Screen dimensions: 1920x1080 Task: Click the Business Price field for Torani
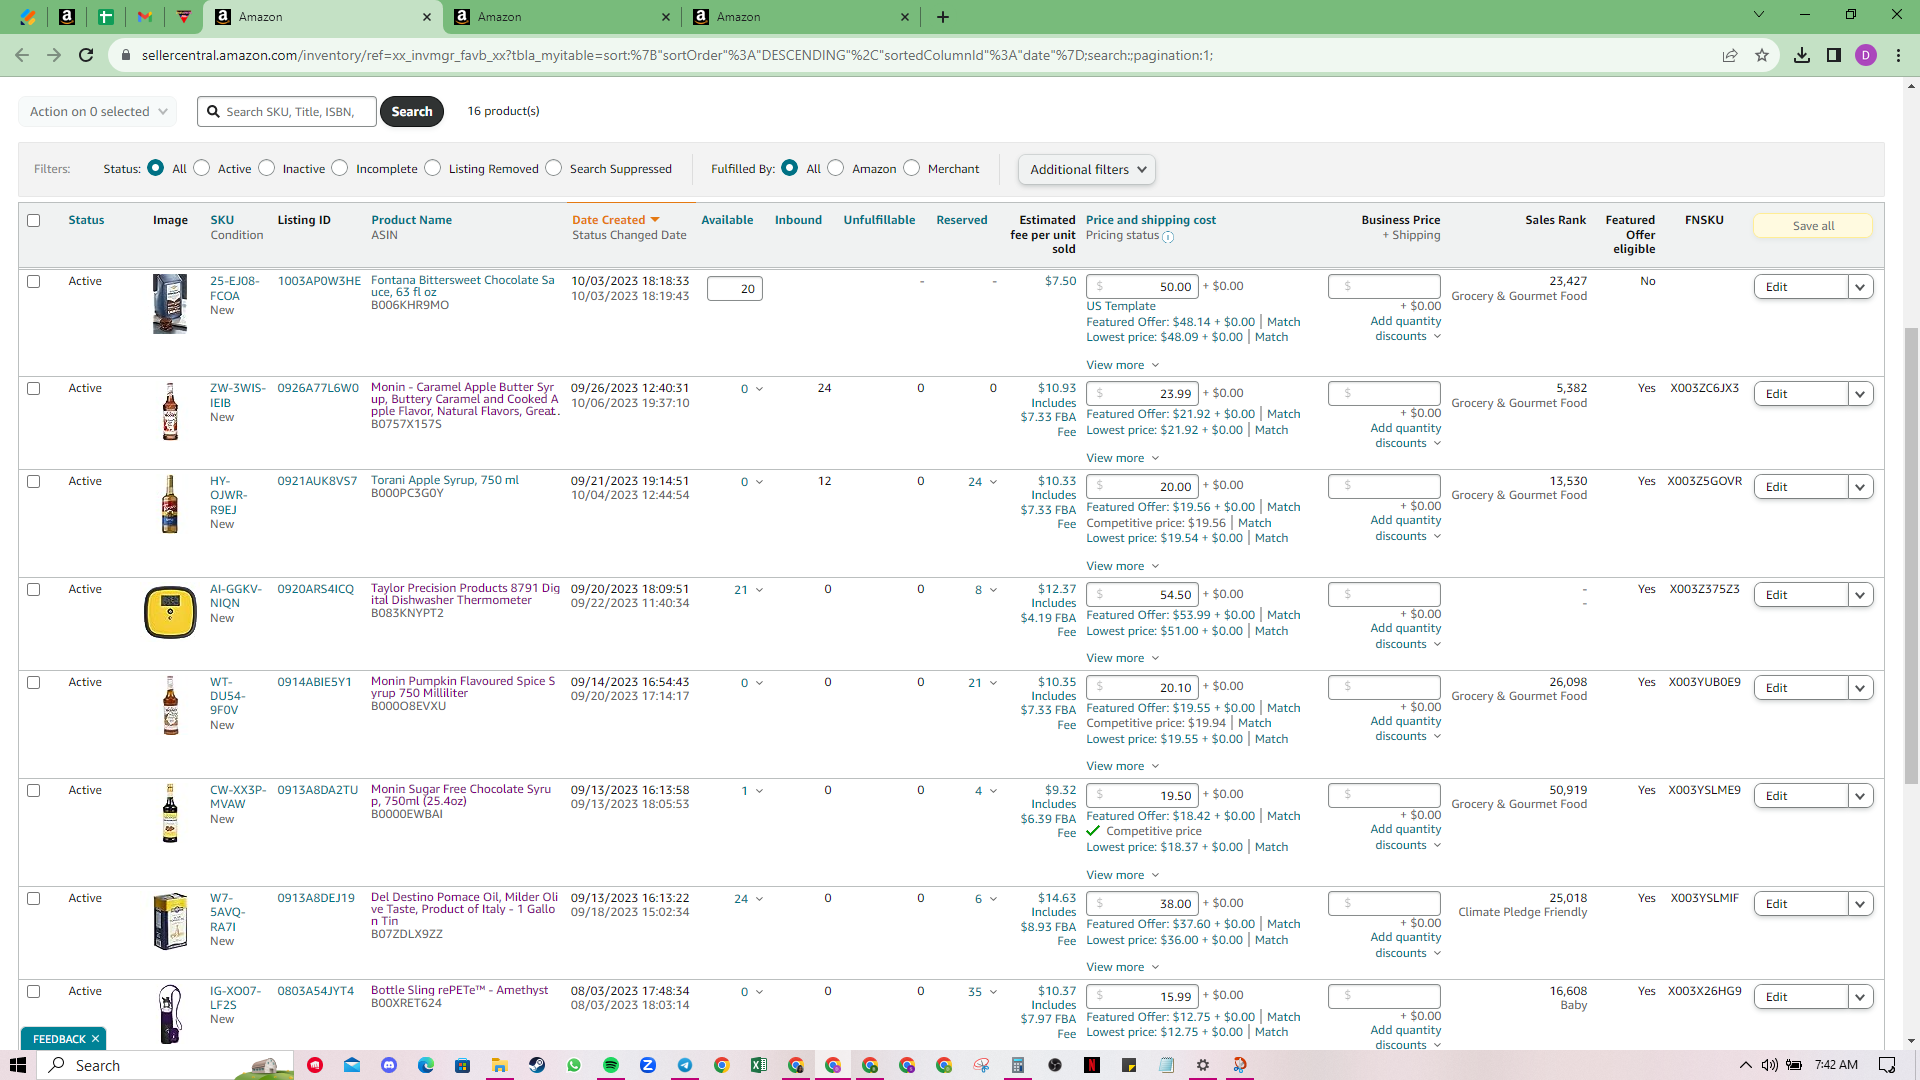1384,487
